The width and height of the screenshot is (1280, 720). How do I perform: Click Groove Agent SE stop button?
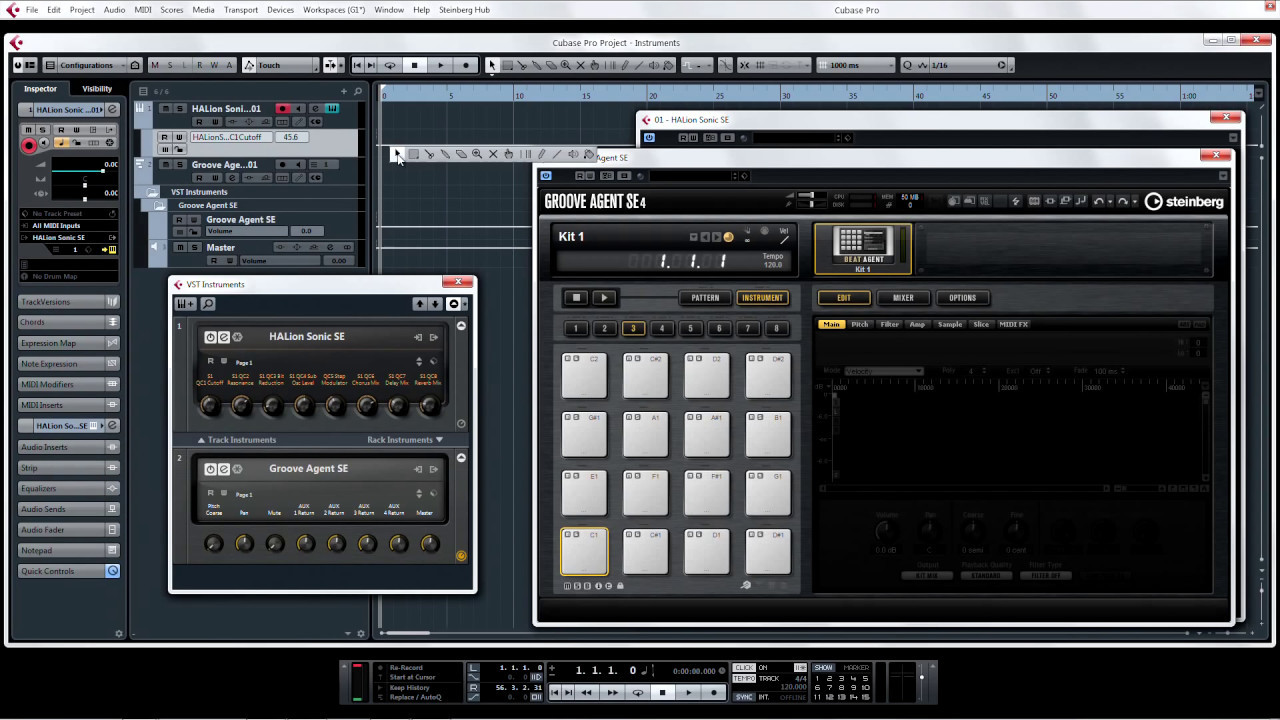click(x=576, y=297)
